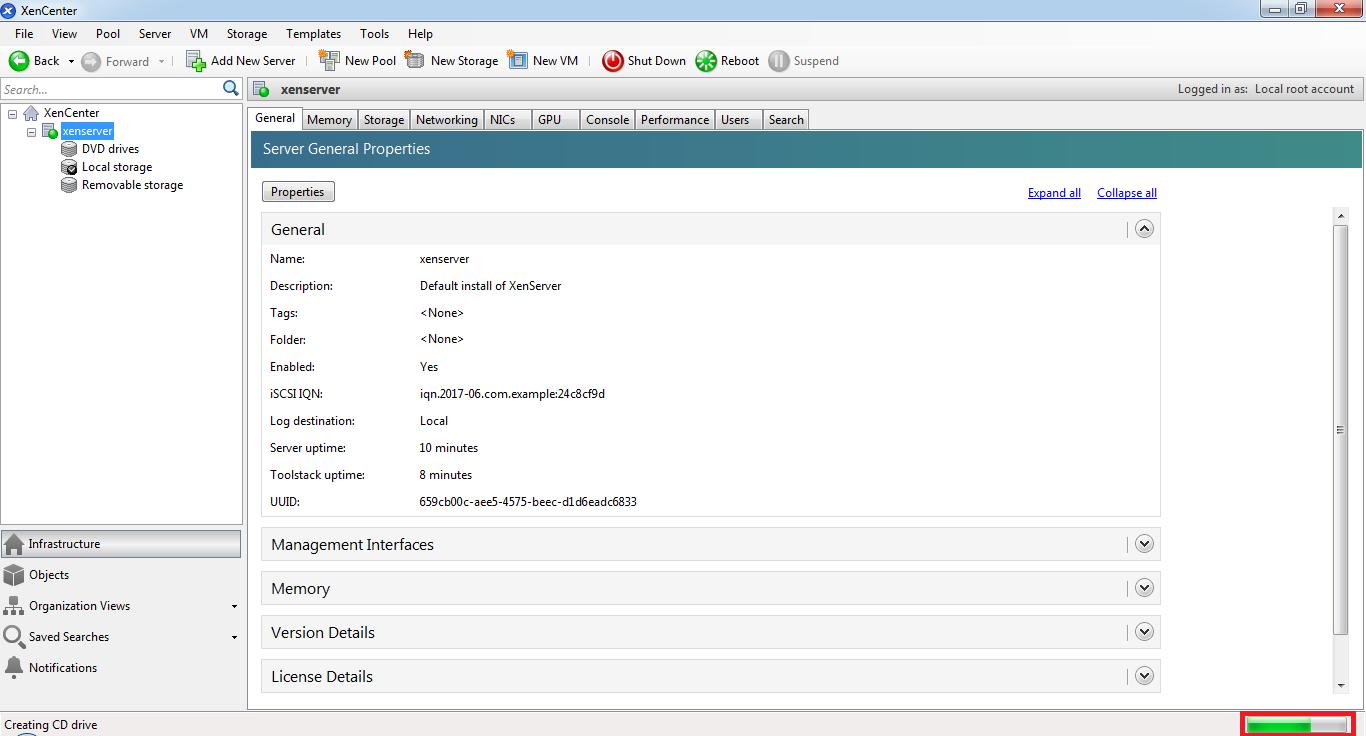Click the New VM toolbar icon
The image size is (1366, 736).
pos(517,61)
